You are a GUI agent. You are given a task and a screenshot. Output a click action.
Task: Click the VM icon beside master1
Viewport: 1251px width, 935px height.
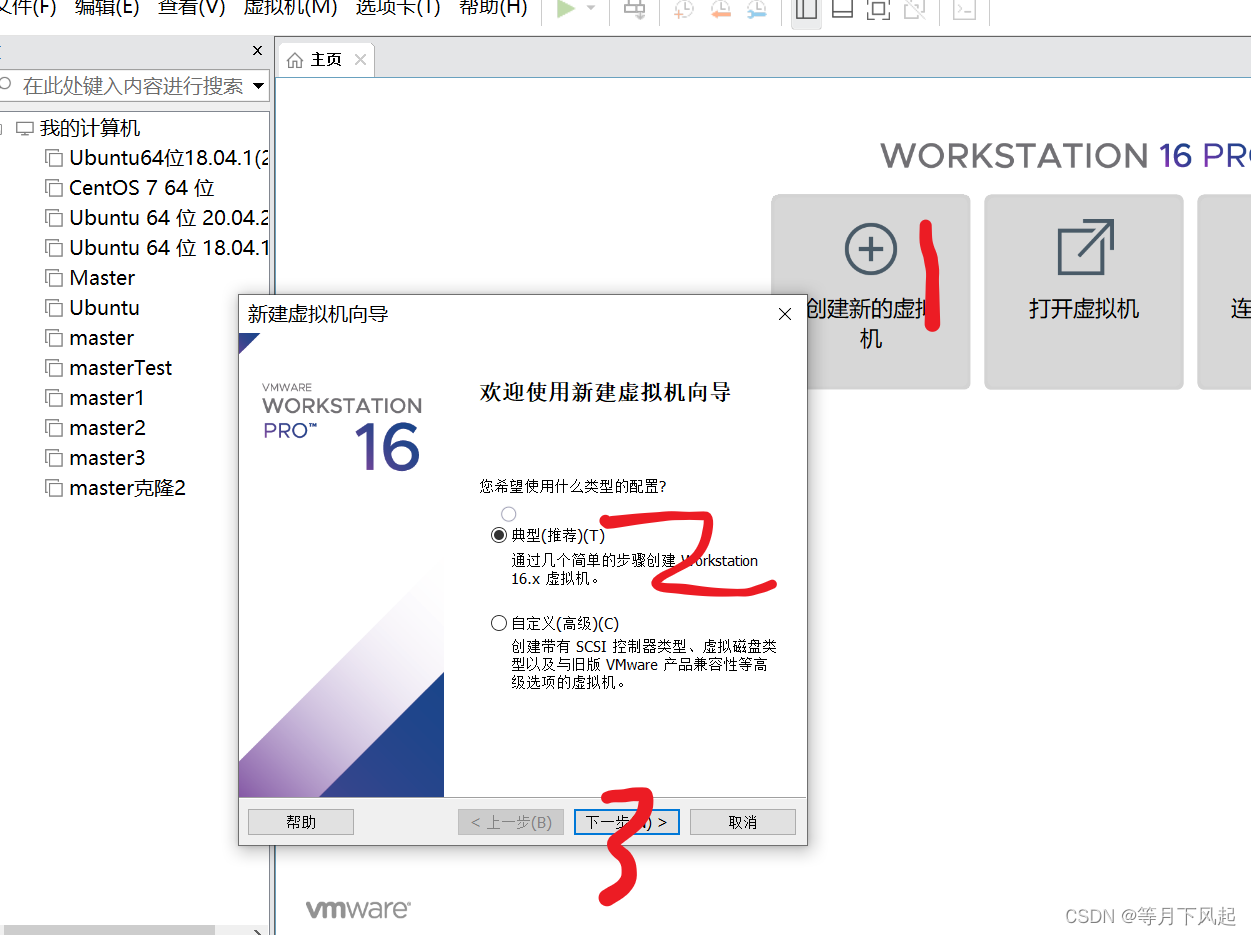53,398
